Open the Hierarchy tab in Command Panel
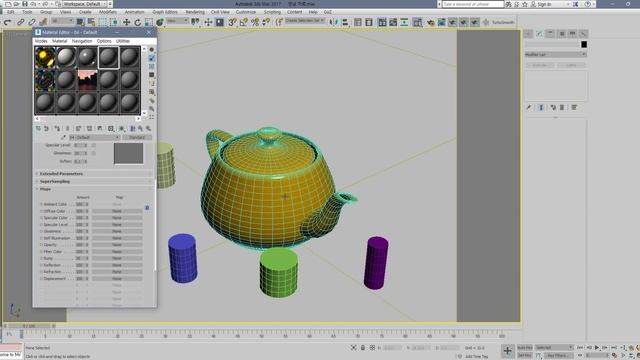640x360 pixels. [x=550, y=34]
